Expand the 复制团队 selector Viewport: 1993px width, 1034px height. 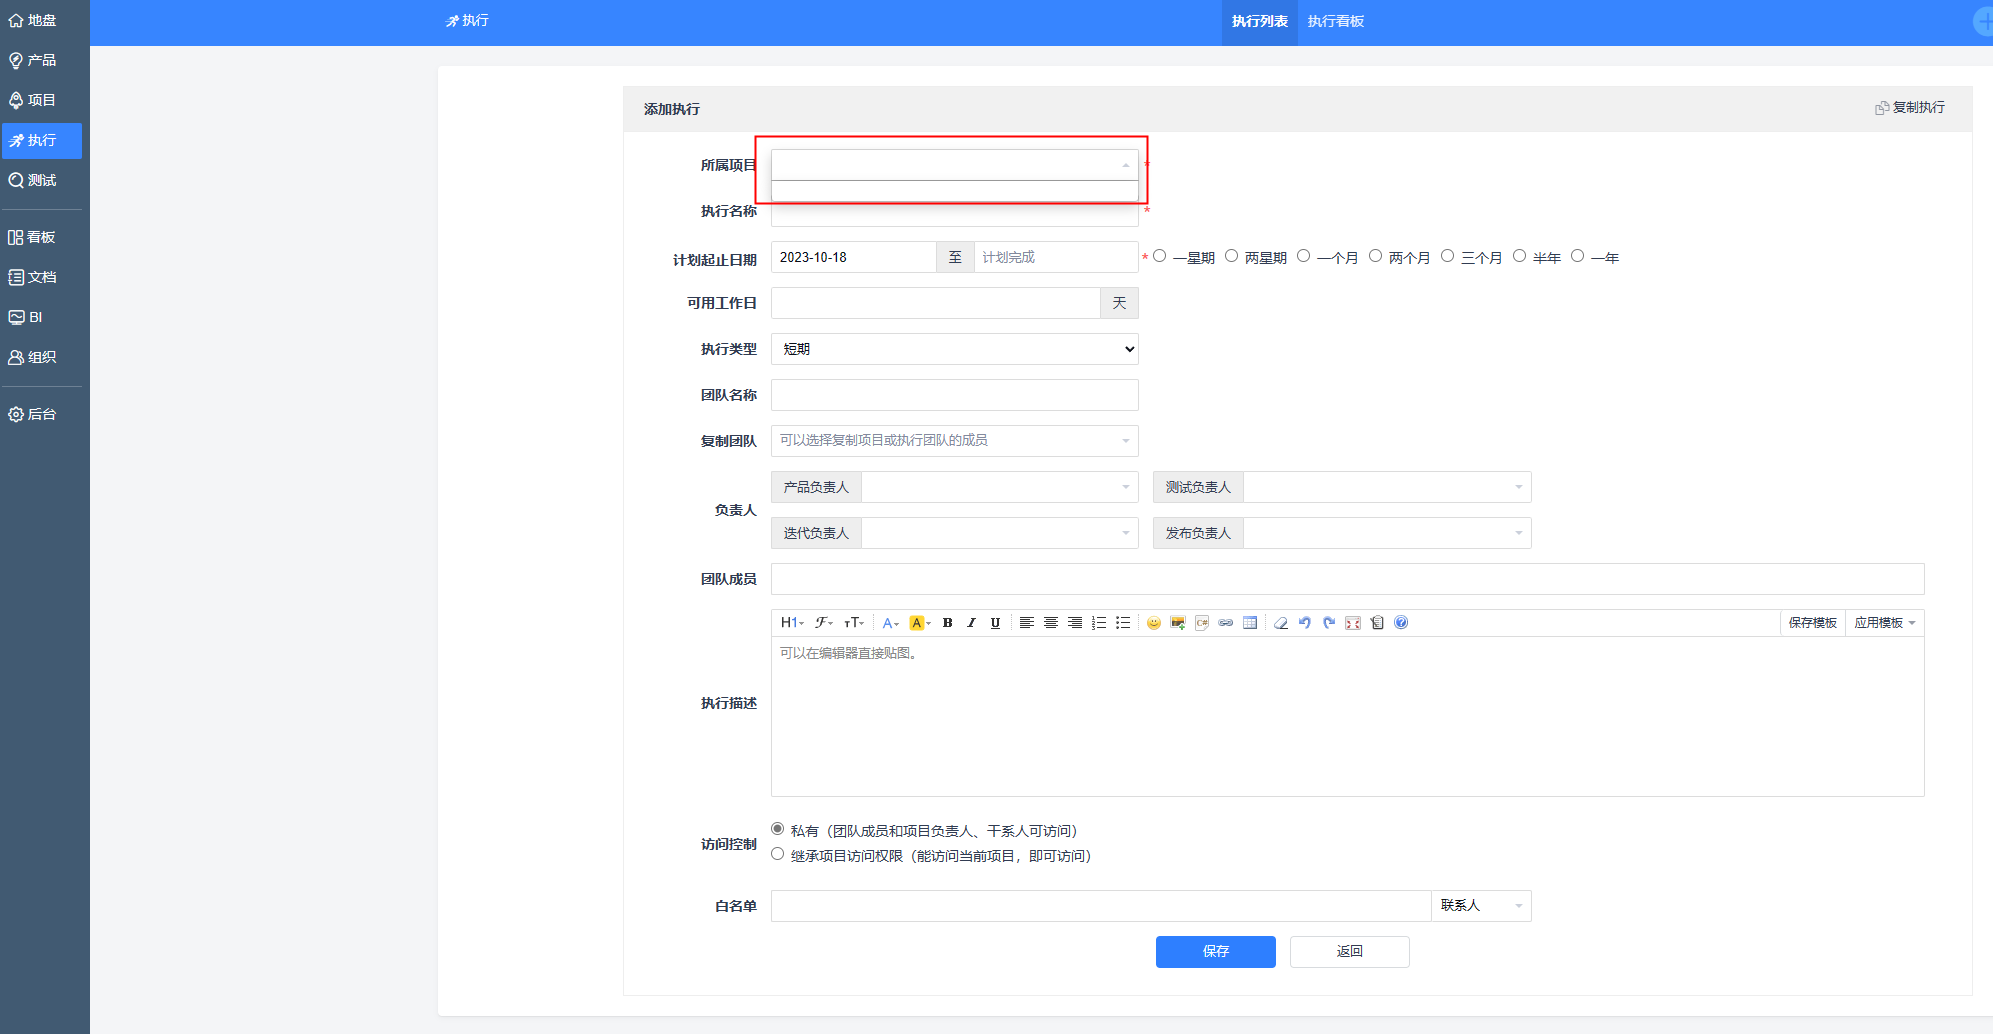[x=954, y=441]
